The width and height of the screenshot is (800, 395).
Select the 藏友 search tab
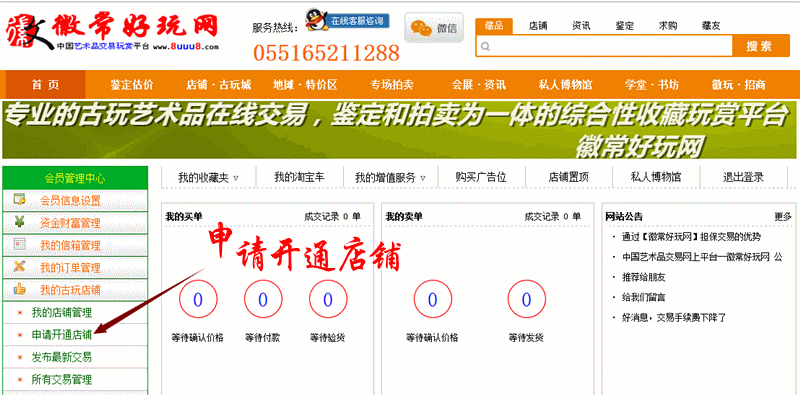click(711, 26)
